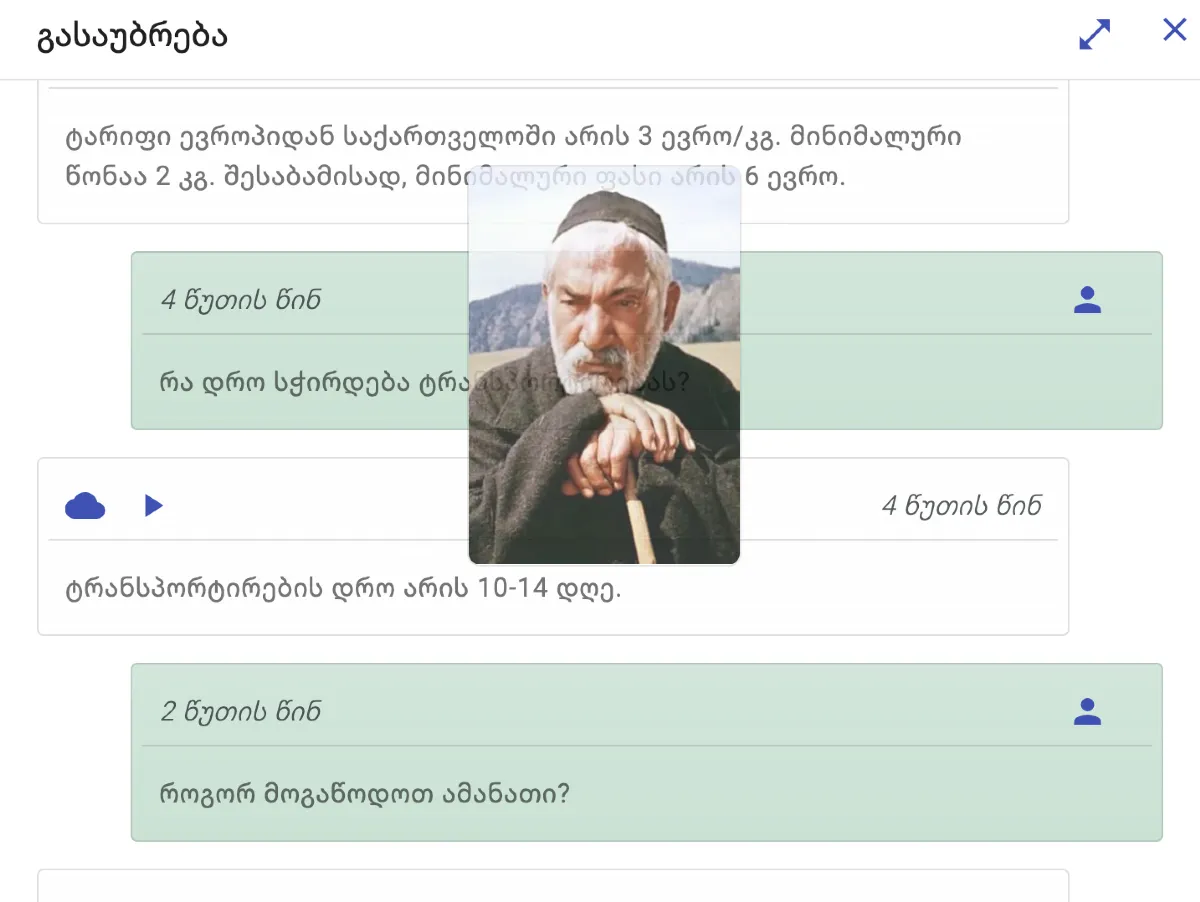The width and height of the screenshot is (1200, 902).
Task: Click the partially visible card at the bottom
Action: point(552,886)
